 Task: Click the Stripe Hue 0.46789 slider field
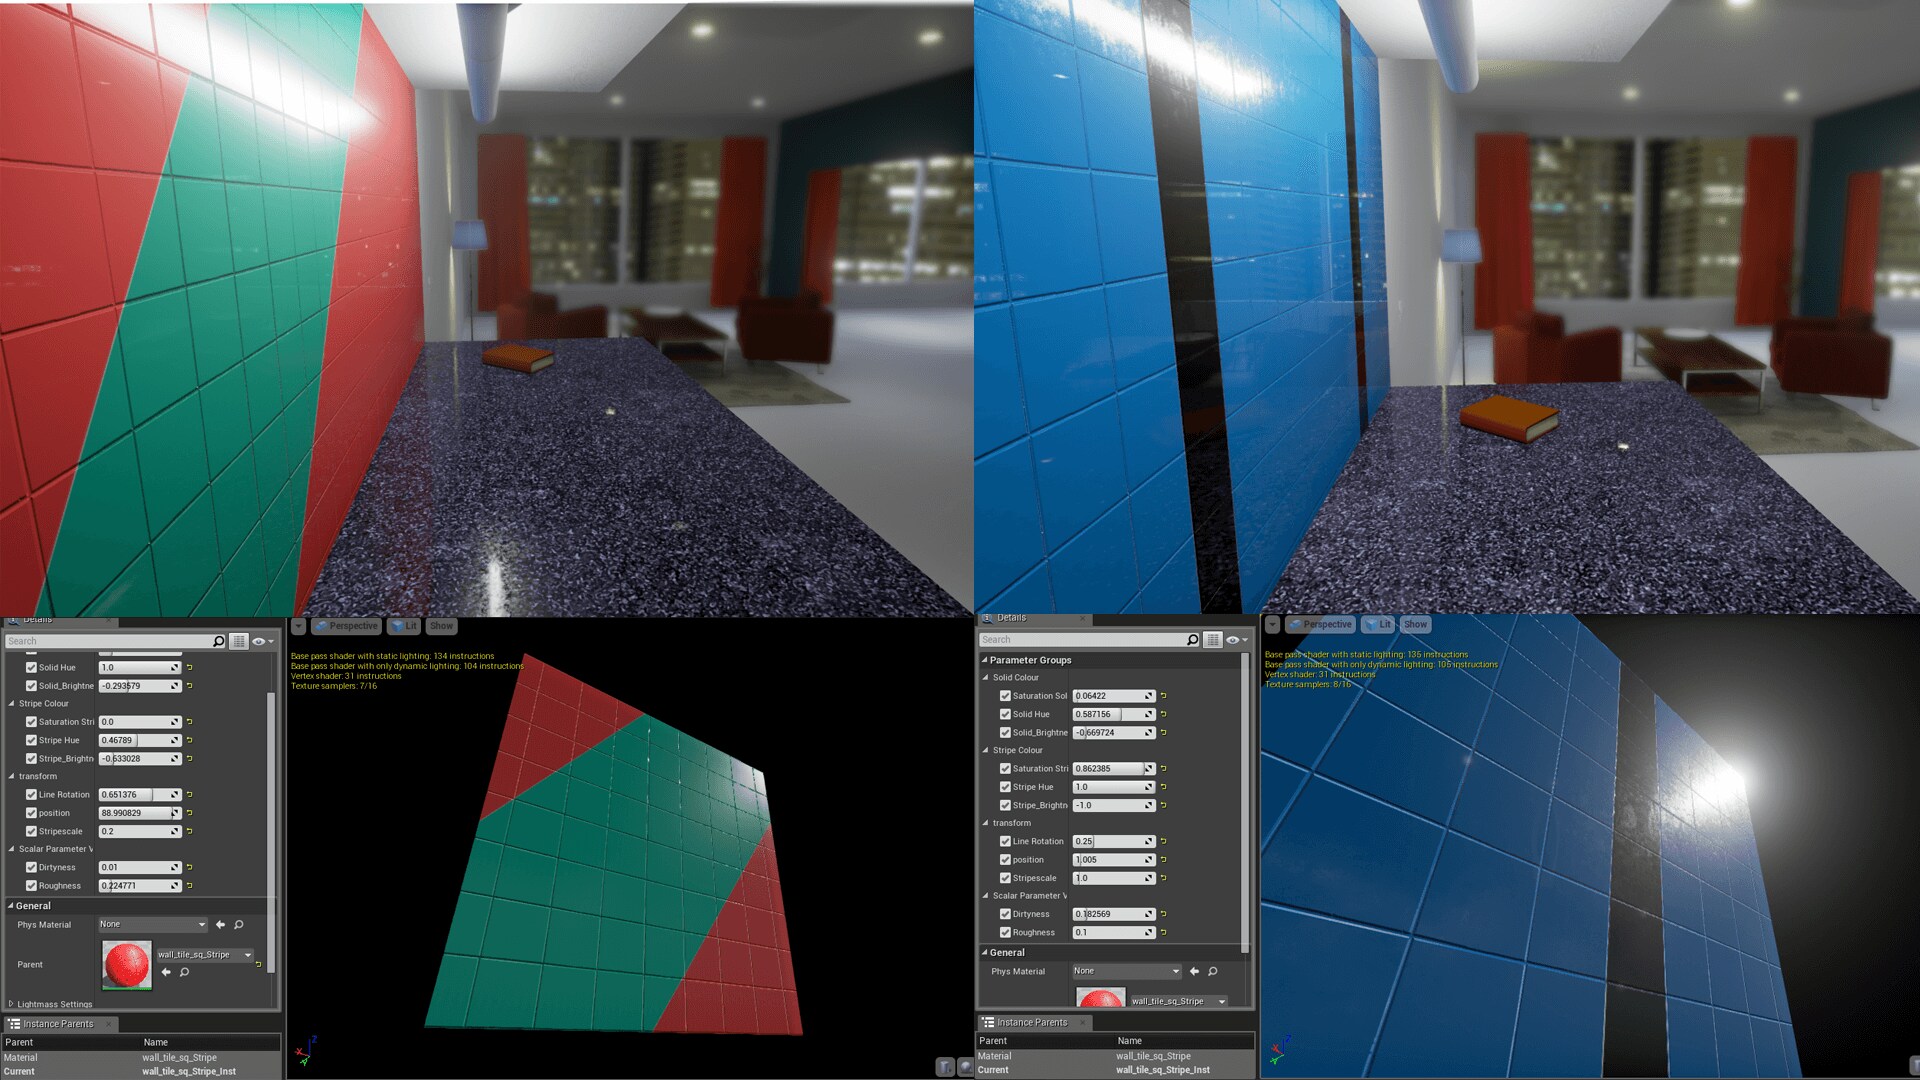click(138, 741)
